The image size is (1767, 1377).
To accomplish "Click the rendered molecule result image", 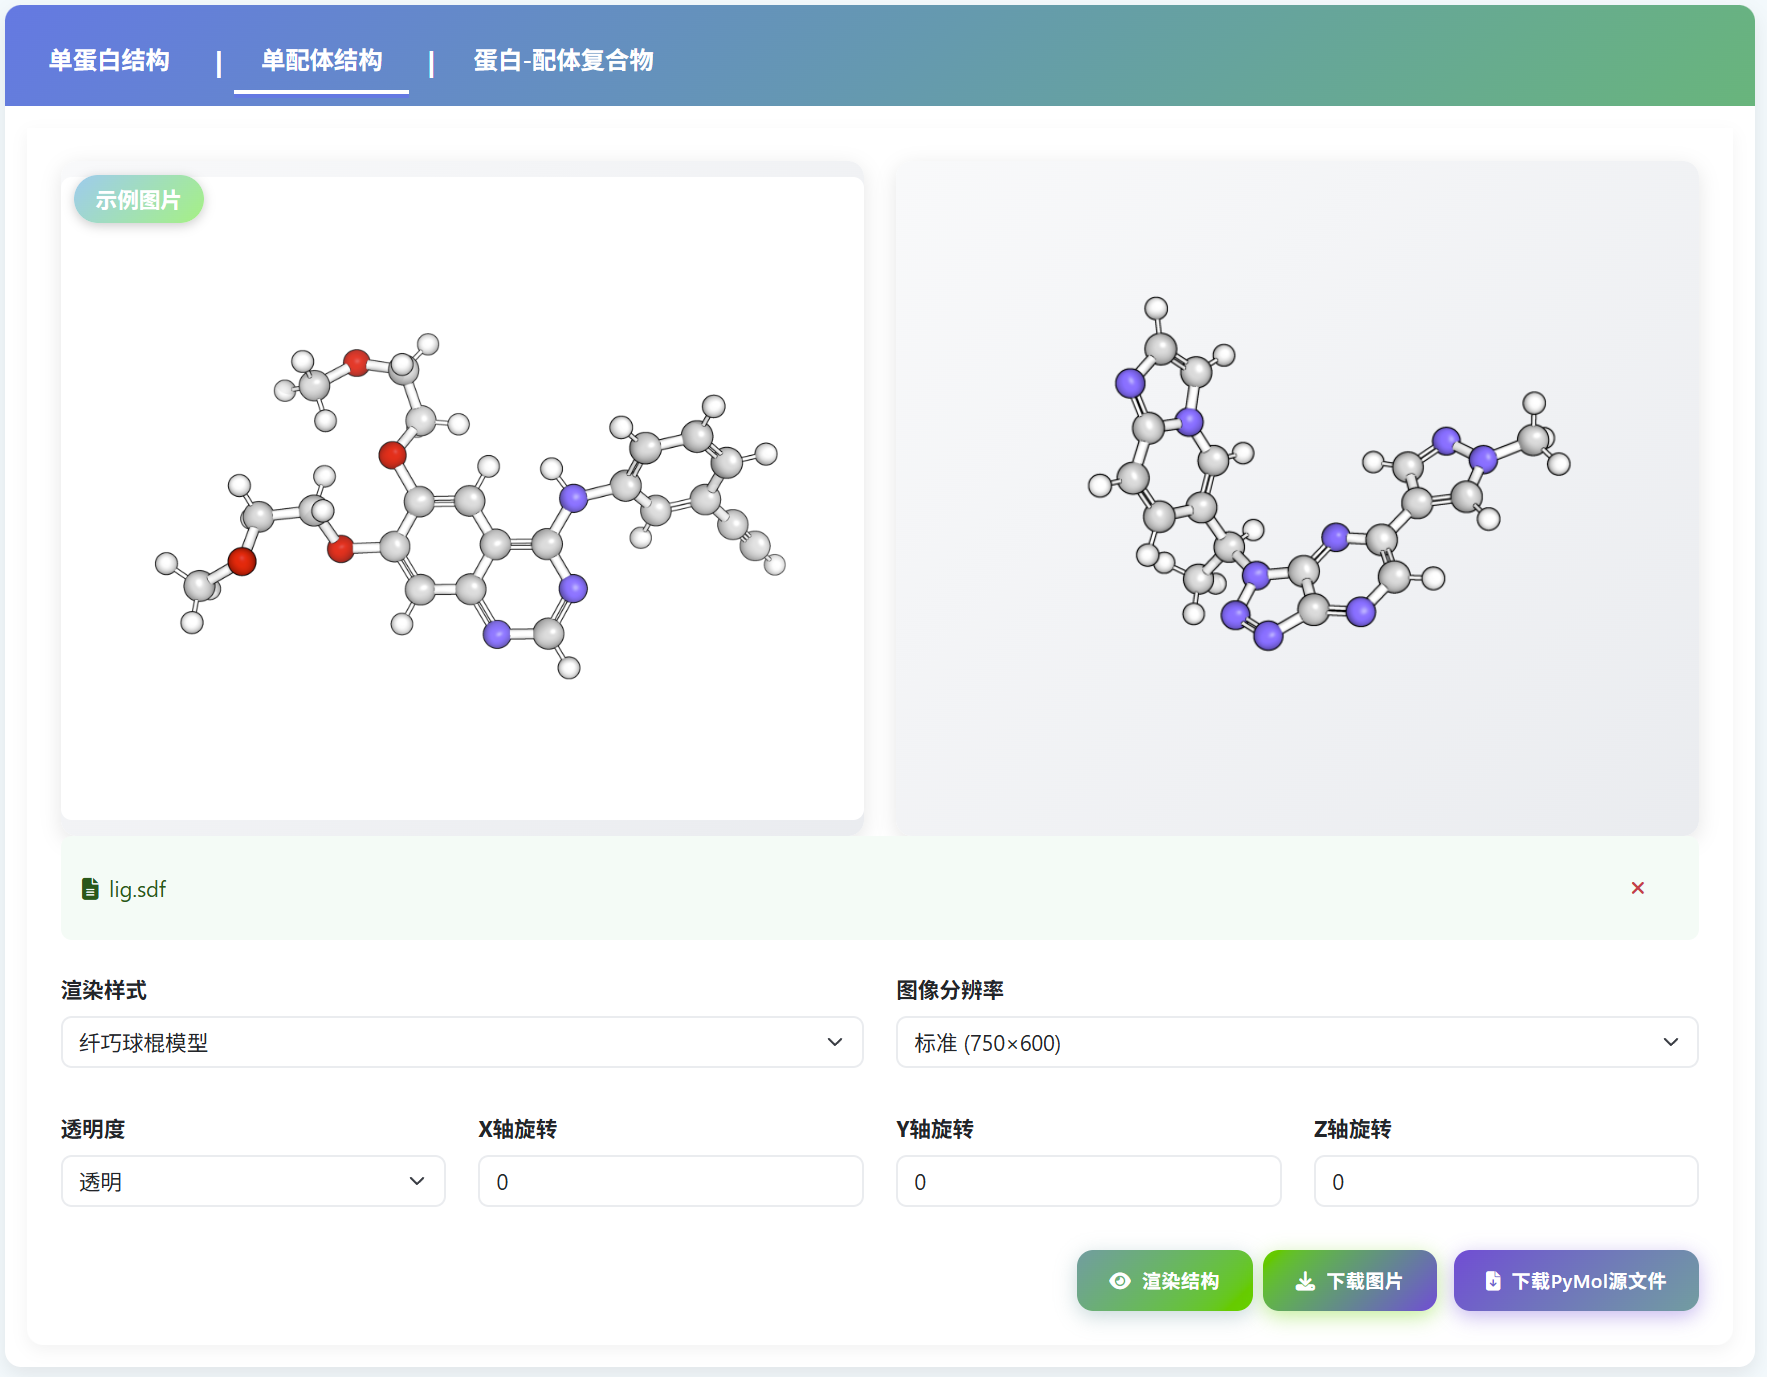I will pyautogui.click(x=1295, y=497).
